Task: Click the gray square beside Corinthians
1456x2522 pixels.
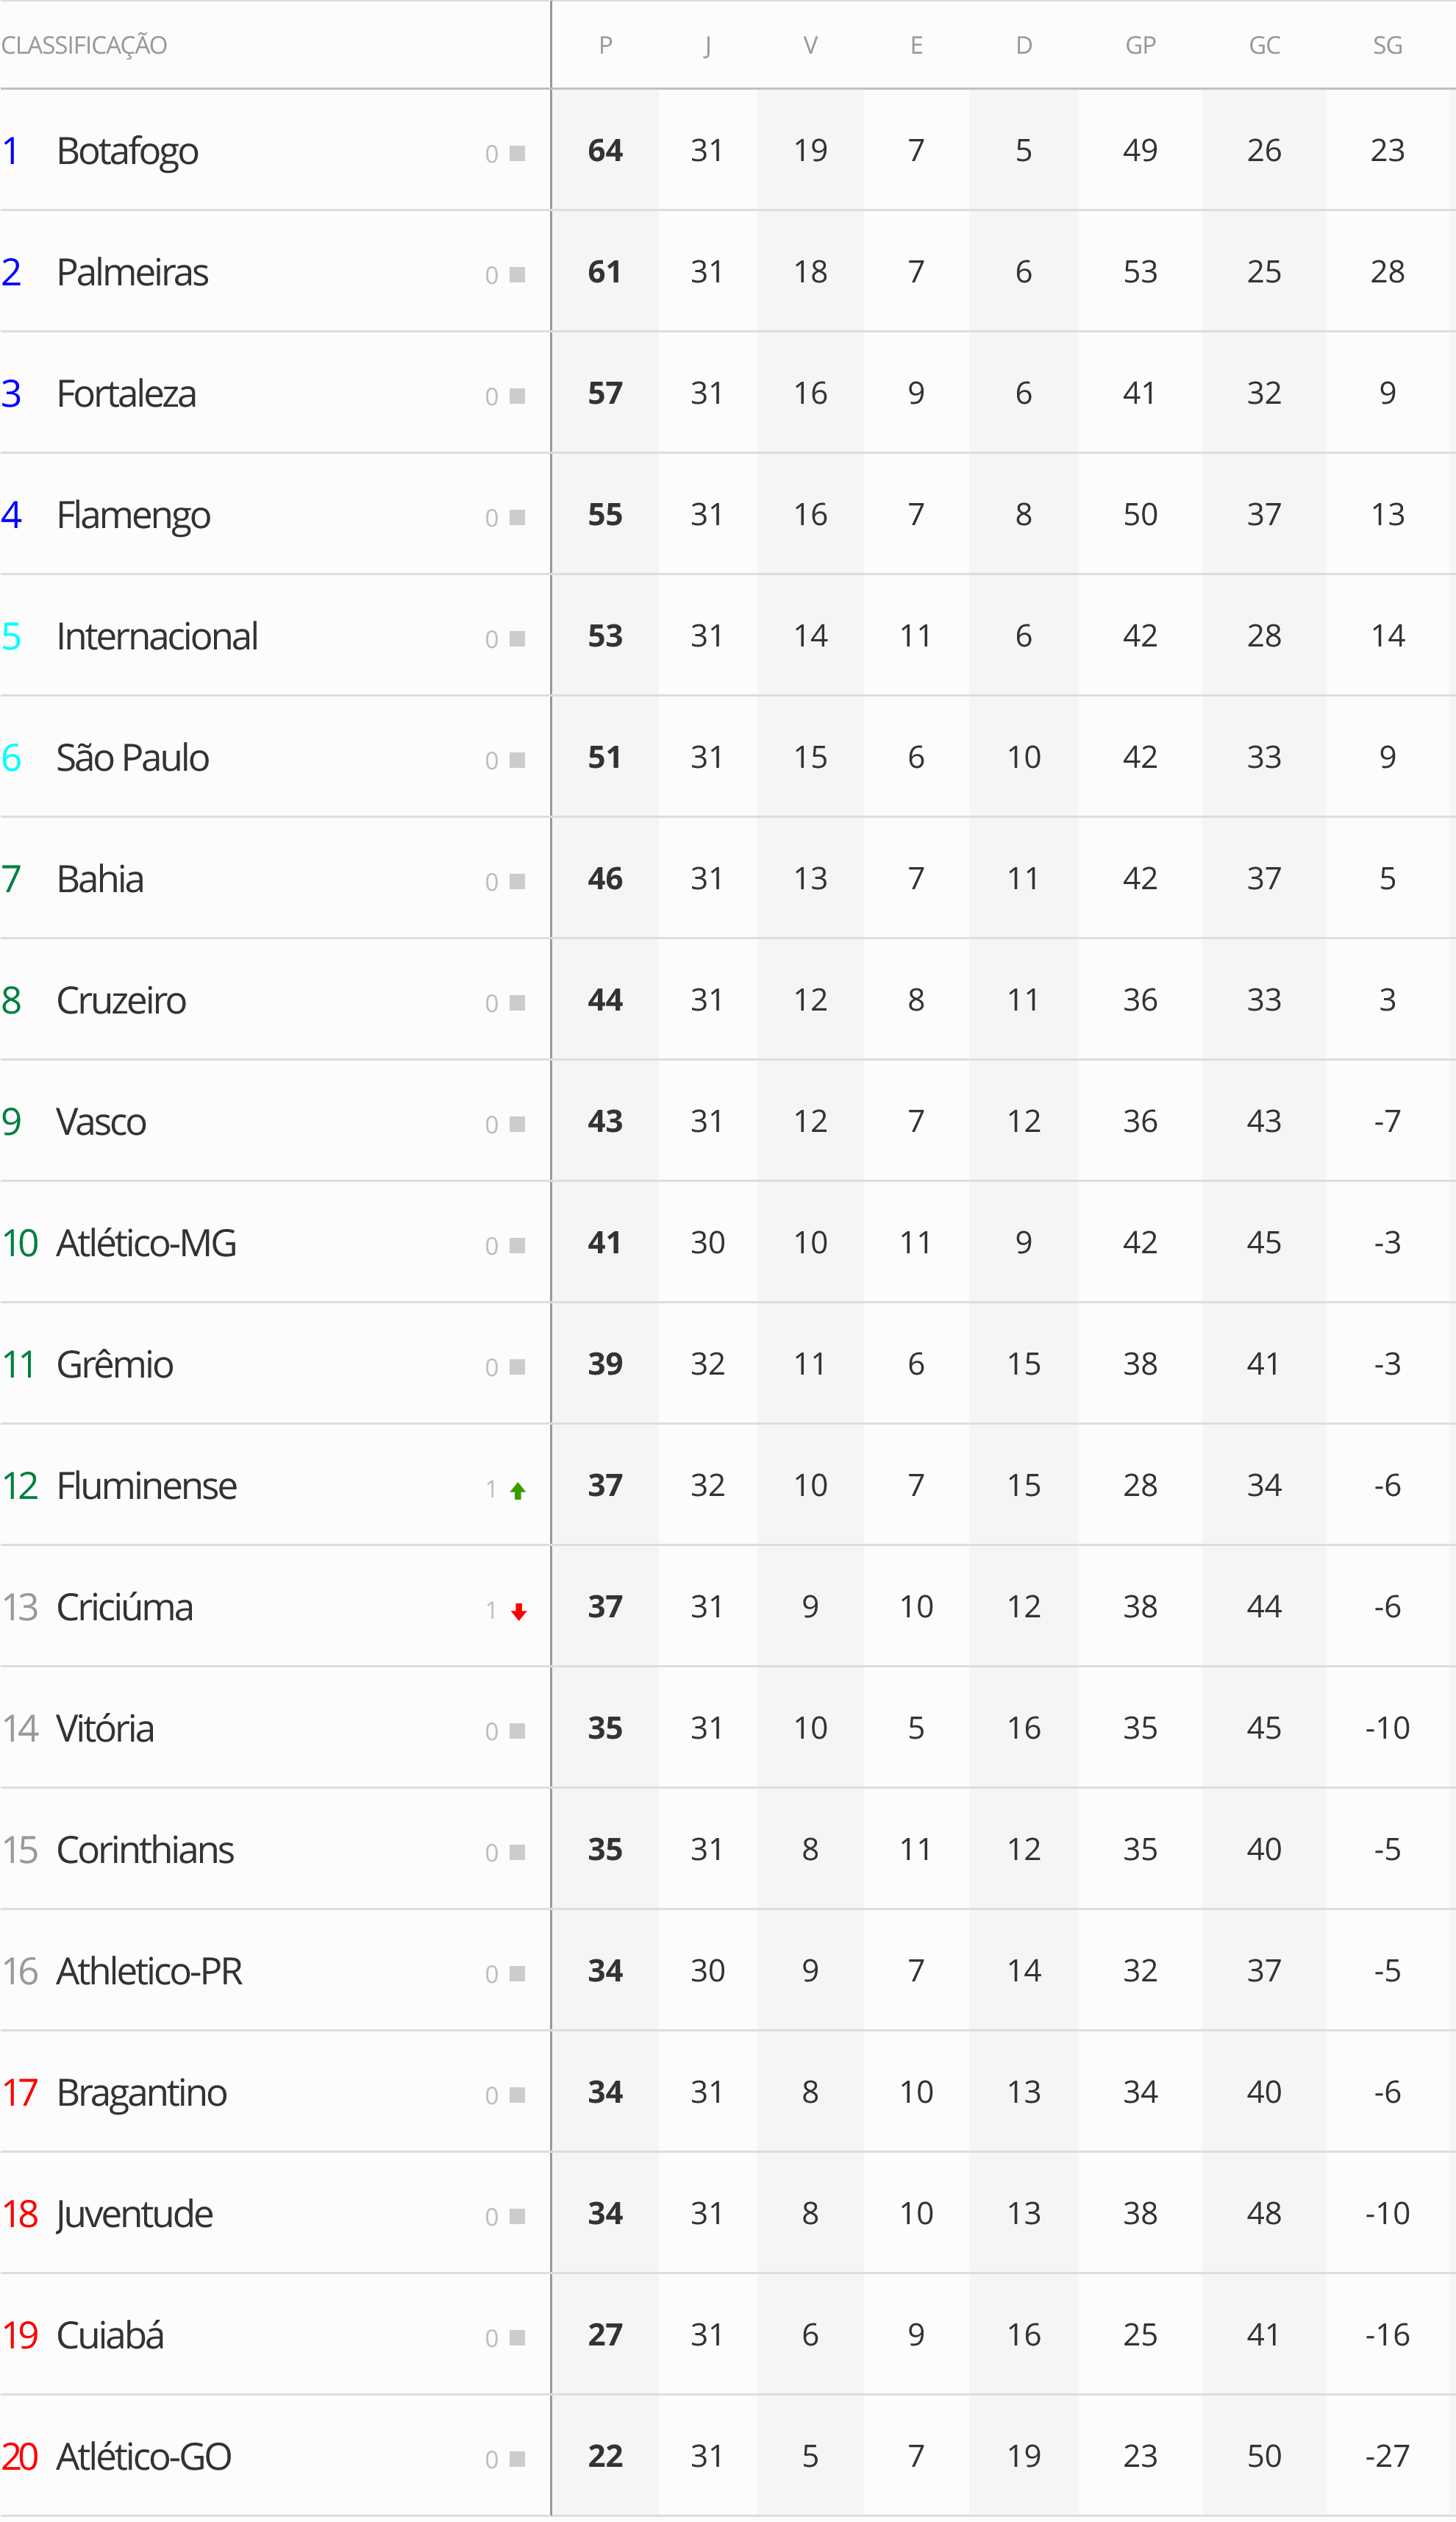Action: click(x=517, y=1852)
